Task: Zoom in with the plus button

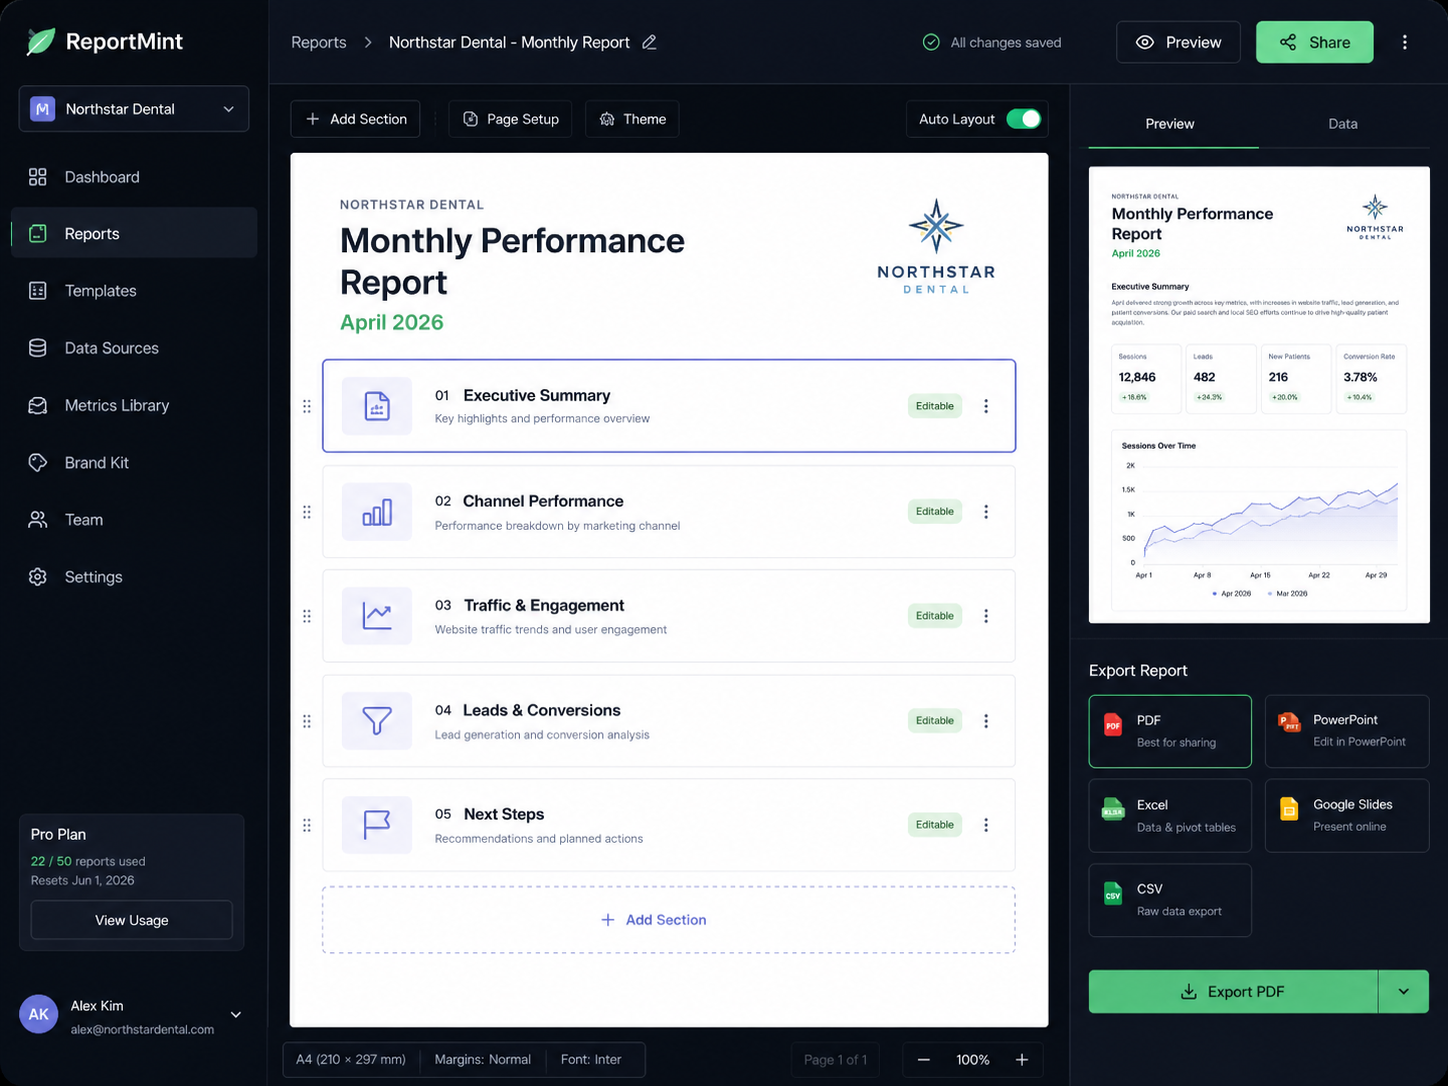Action: (x=1022, y=1060)
